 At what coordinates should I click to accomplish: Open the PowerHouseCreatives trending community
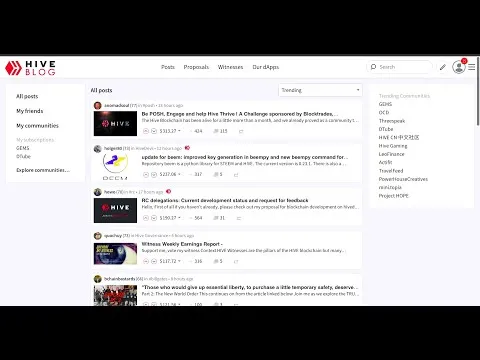[403, 179]
